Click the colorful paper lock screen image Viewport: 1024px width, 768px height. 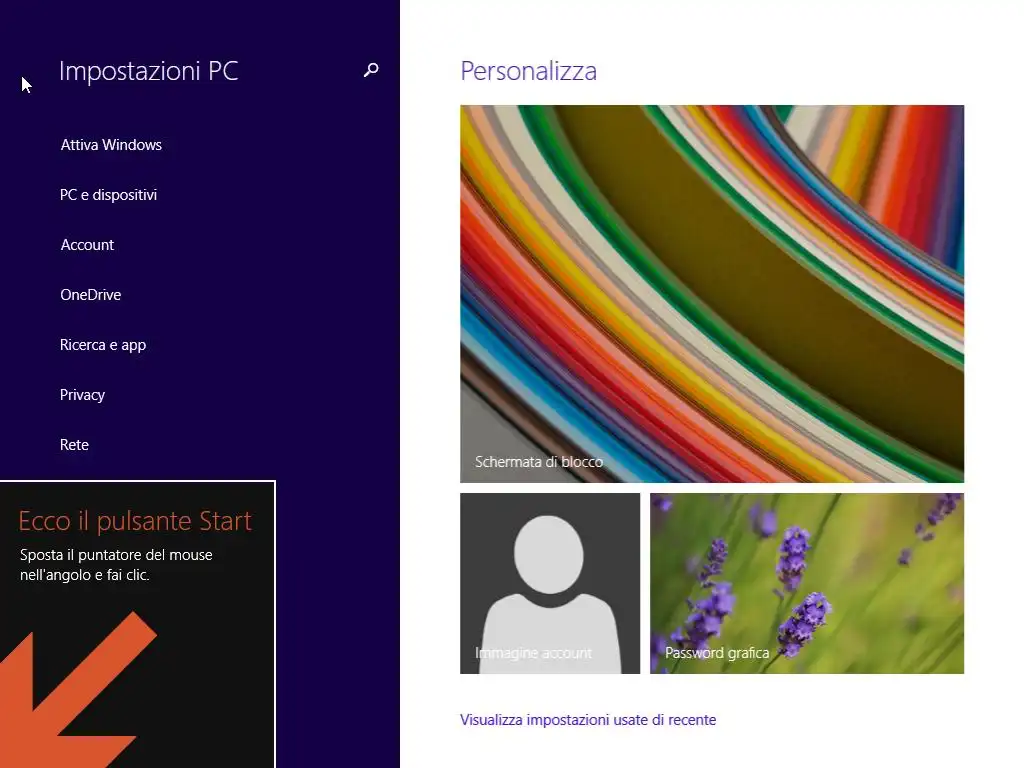click(x=712, y=294)
